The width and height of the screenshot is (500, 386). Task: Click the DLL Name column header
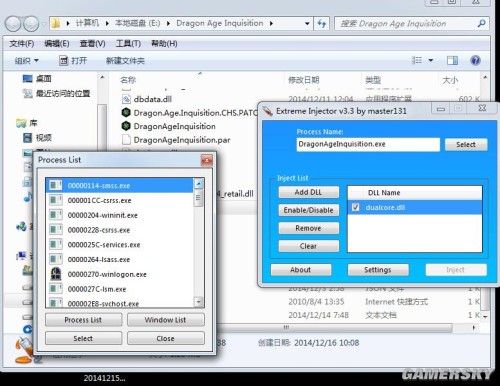click(415, 193)
